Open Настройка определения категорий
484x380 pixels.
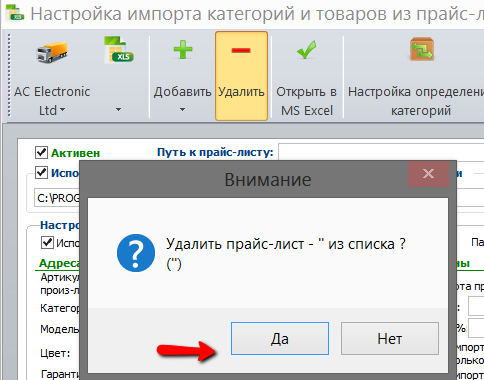click(415, 76)
